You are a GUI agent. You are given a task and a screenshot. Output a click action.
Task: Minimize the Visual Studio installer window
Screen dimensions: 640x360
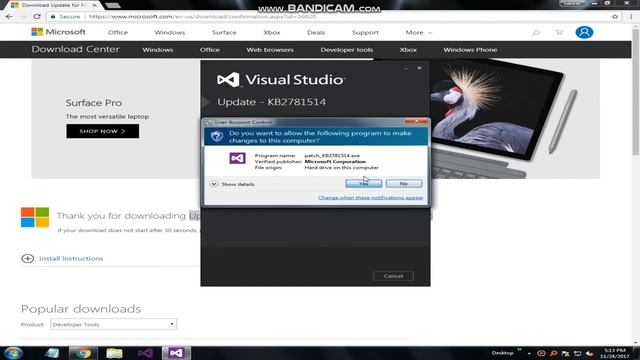click(406, 68)
